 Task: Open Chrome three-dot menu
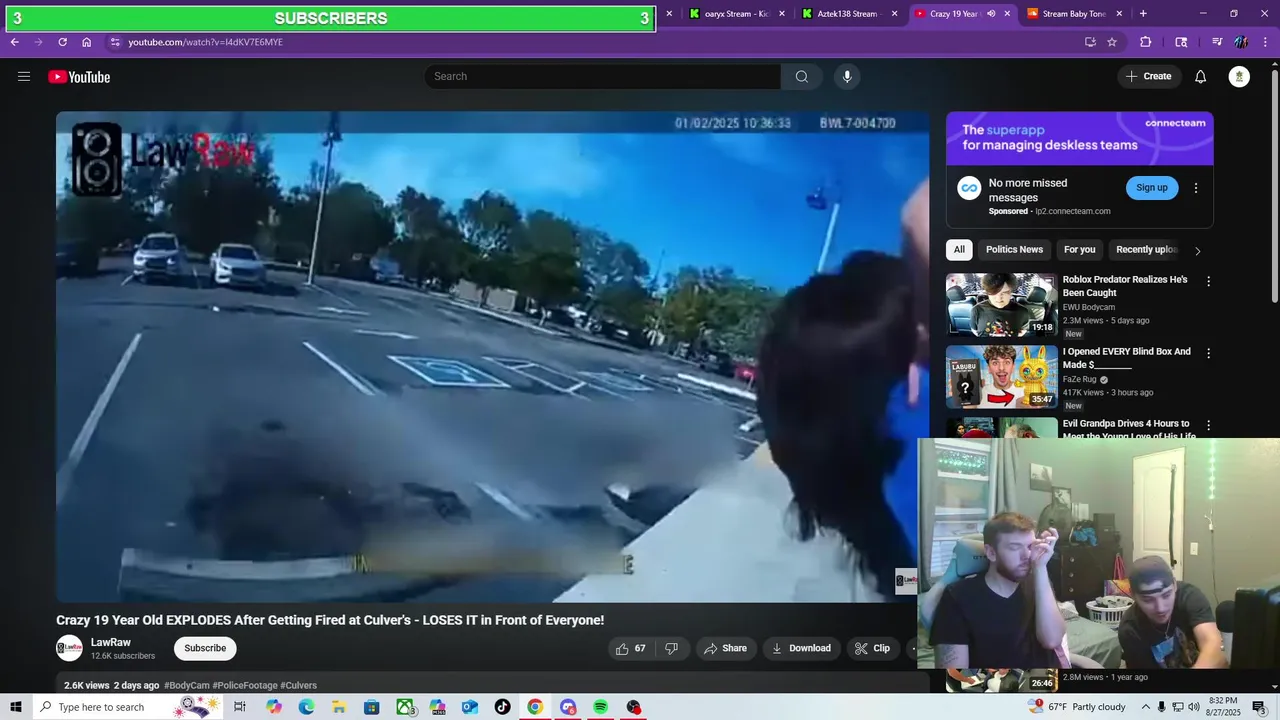click(x=1264, y=42)
